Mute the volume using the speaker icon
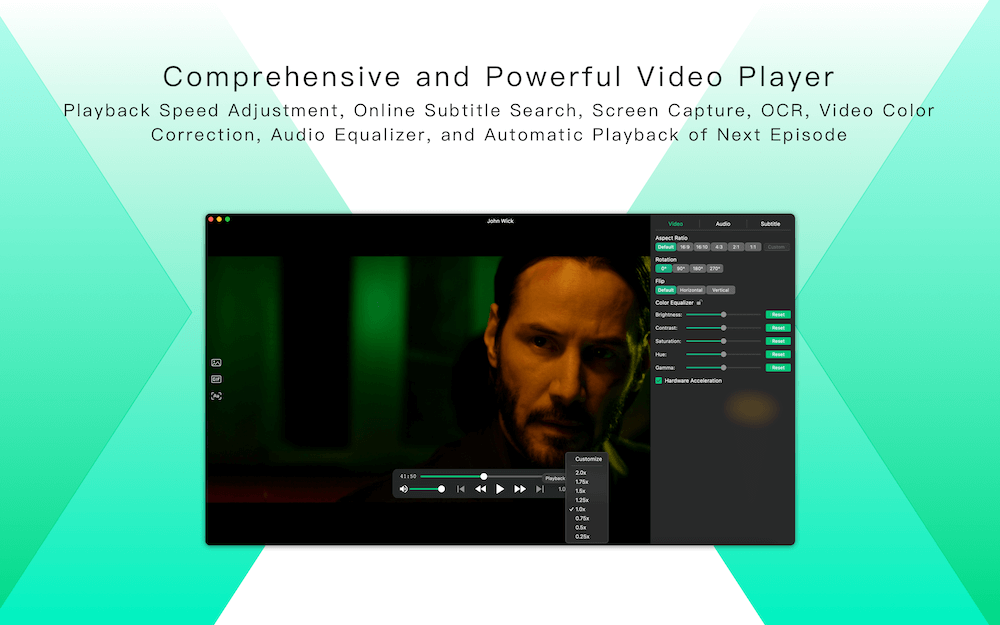The height and width of the screenshot is (625, 1000). pyautogui.click(x=404, y=489)
